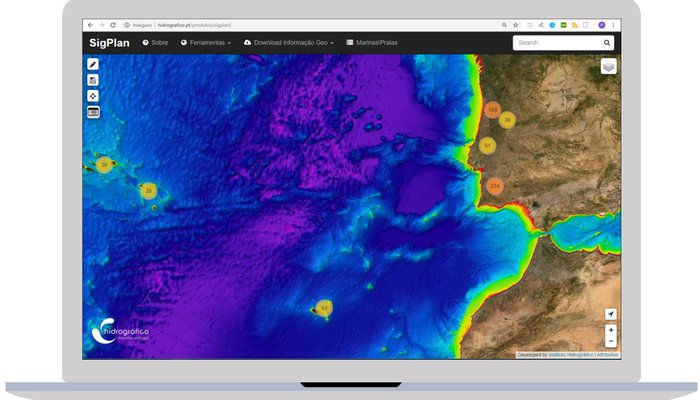The height and width of the screenshot is (400, 700).
Task: Click the crosshair tool below the save icon
Action: click(93, 96)
